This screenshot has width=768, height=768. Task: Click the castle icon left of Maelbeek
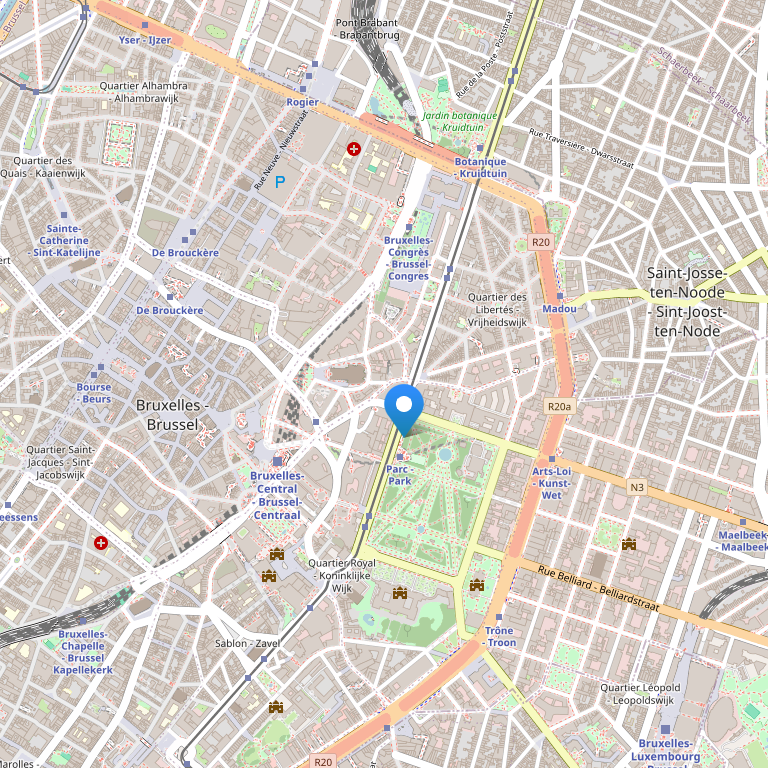pos(629,544)
